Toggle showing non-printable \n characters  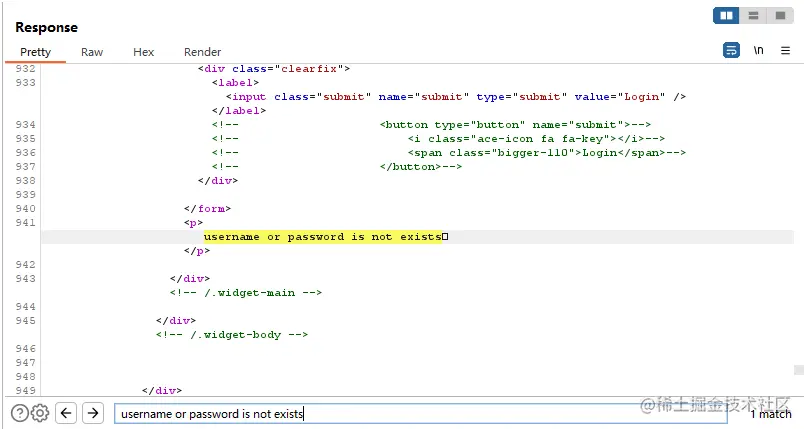point(759,50)
